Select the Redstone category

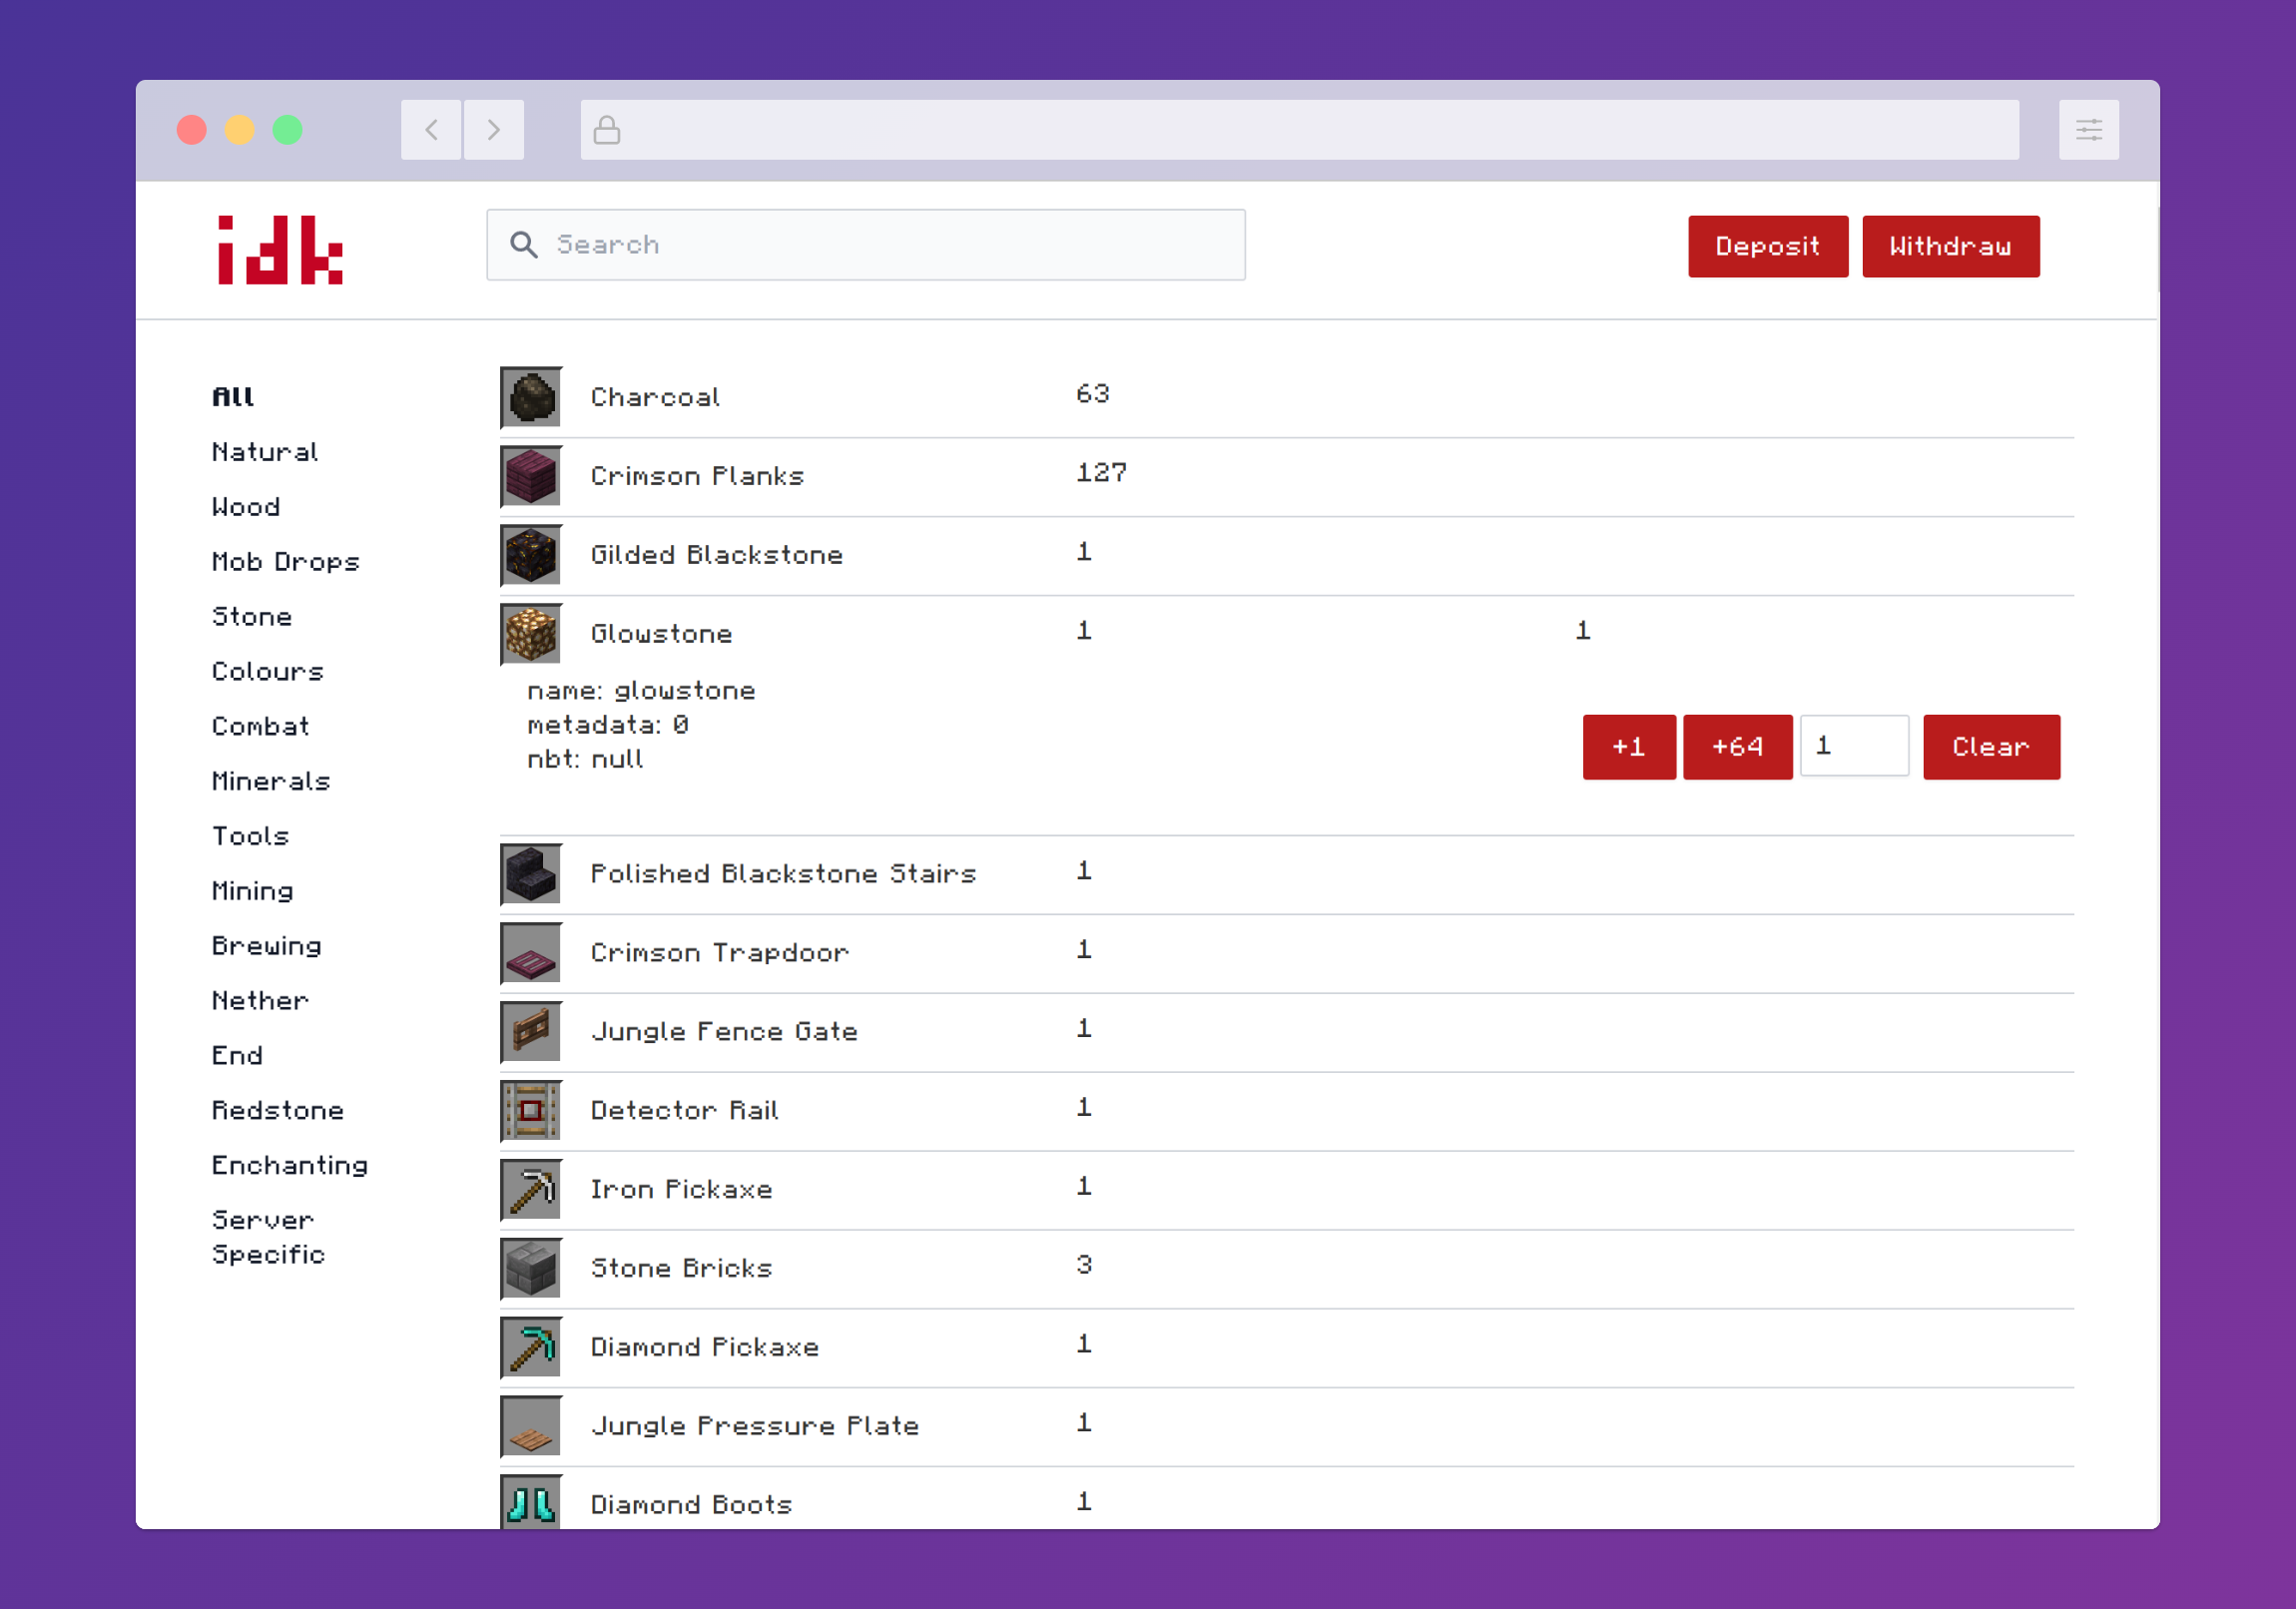pyautogui.click(x=277, y=1111)
